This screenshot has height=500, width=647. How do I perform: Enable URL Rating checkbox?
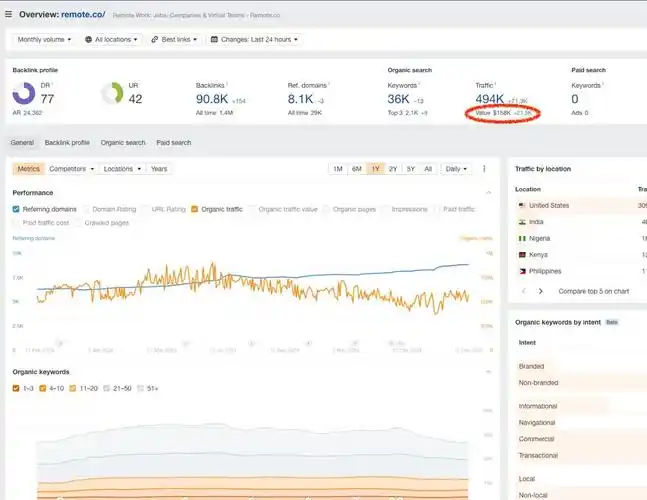pyautogui.click(x=145, y=209)
